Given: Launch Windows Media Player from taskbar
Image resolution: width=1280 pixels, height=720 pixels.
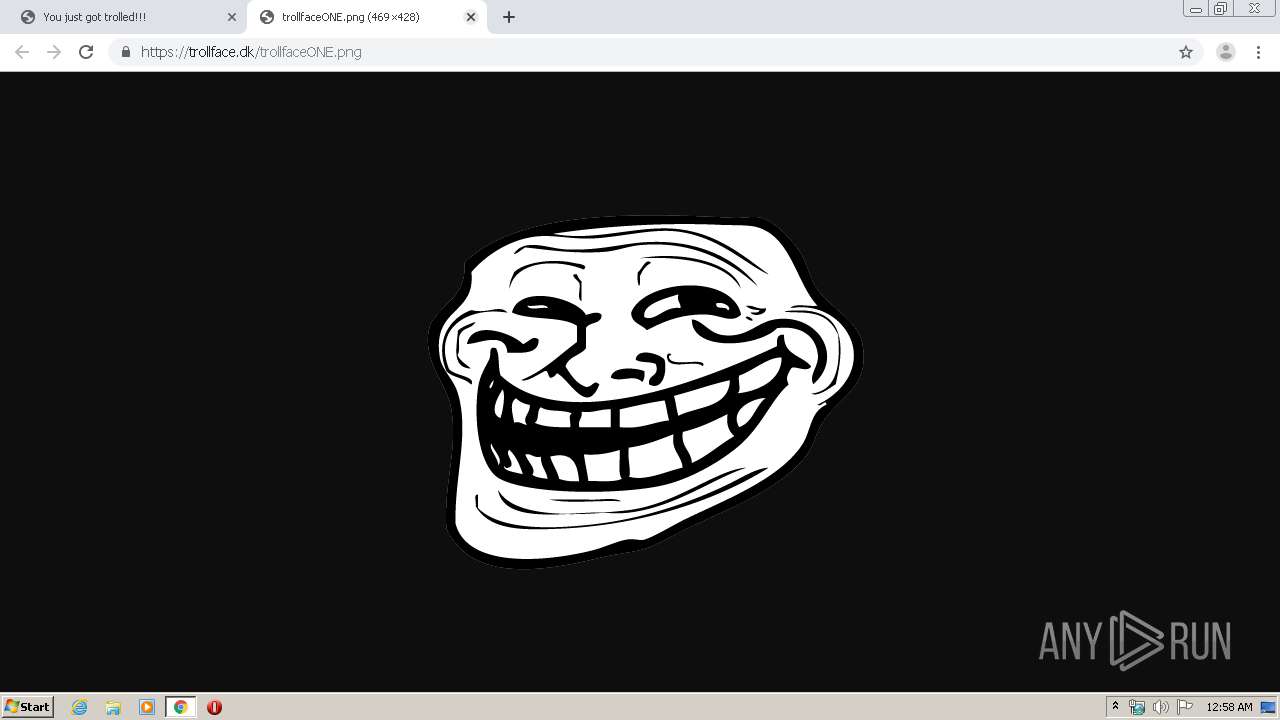Looking at the screenshot, I should click(x=147, y=707).
